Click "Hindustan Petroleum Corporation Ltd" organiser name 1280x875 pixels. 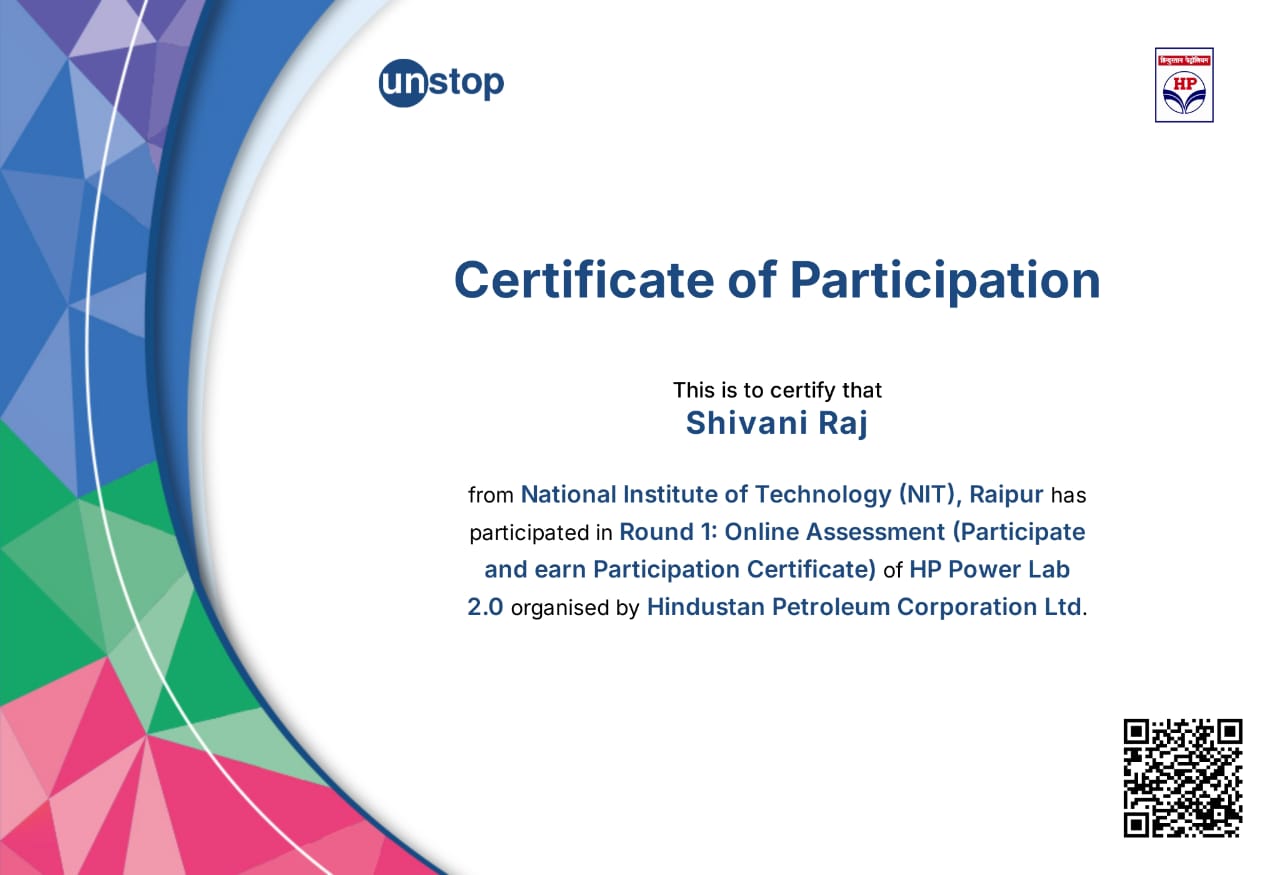(864, 607)
